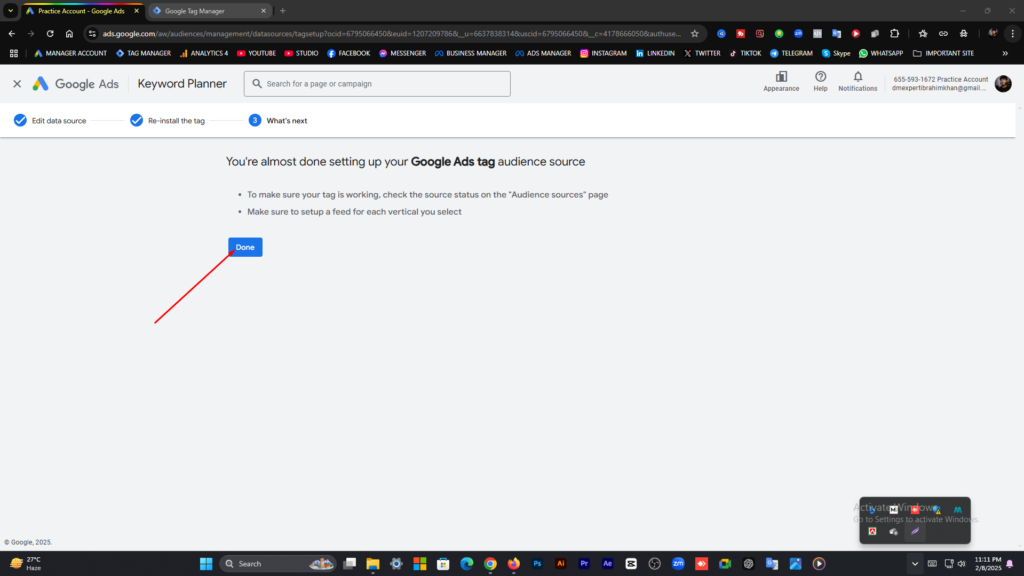Click the Google Ads logo
The image size is (1024, 576).
(x=76, y=84)
